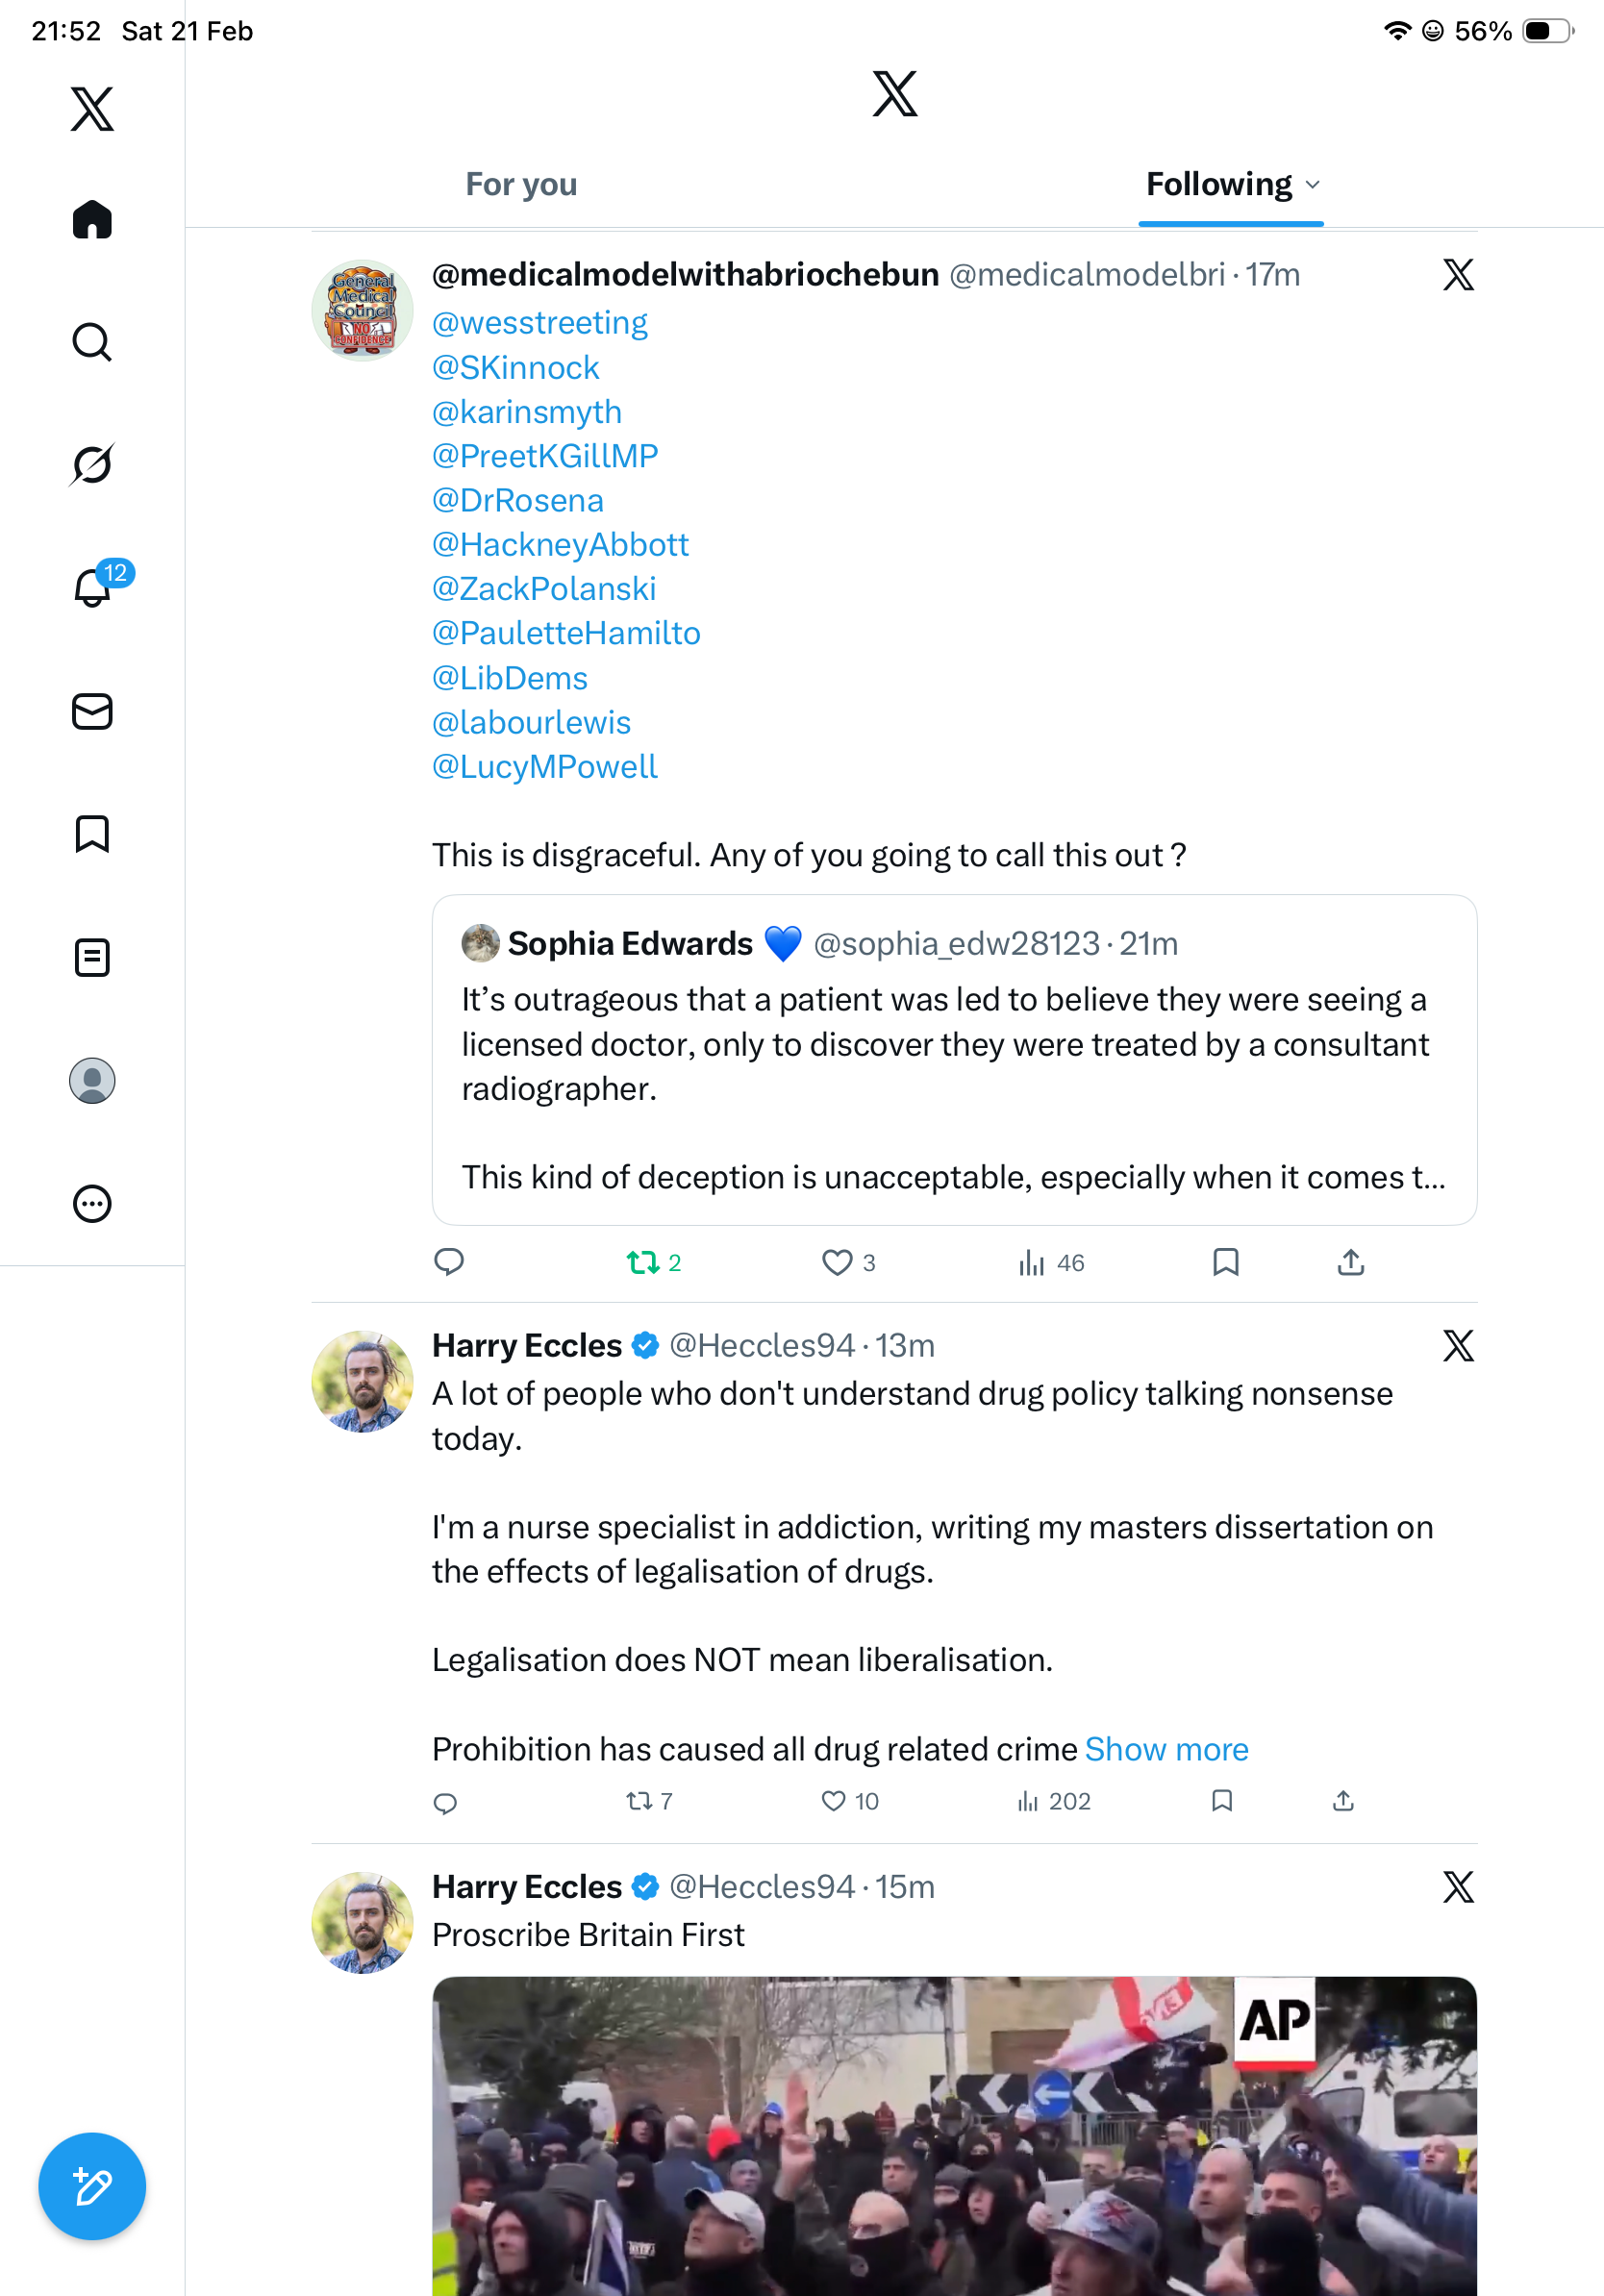1604x2296 pixels.
Task: Open Lists icon in sidebar
Action: click(92, 957)
